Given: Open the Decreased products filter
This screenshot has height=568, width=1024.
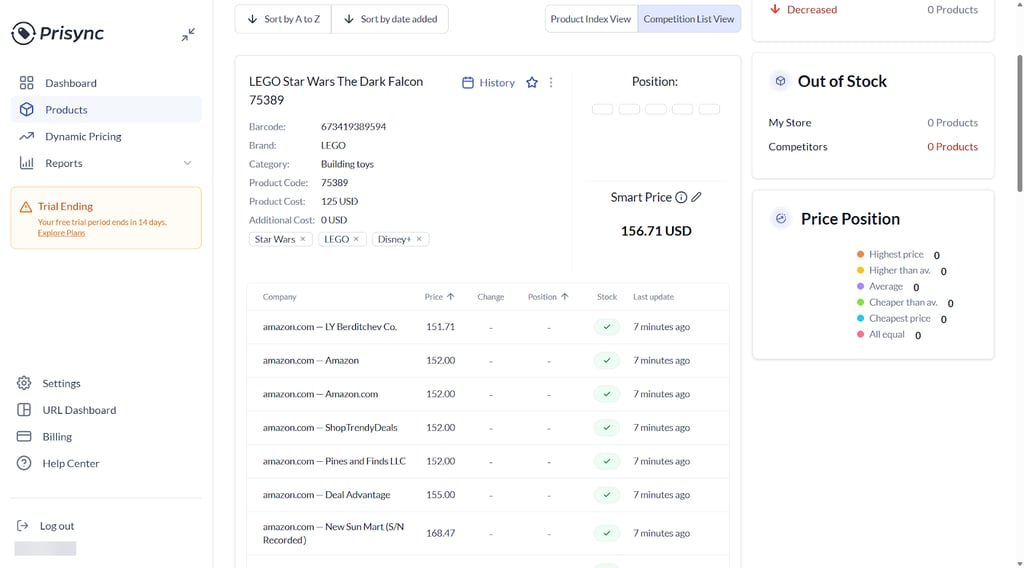Looking at the screenshot, I should point(873,10).
